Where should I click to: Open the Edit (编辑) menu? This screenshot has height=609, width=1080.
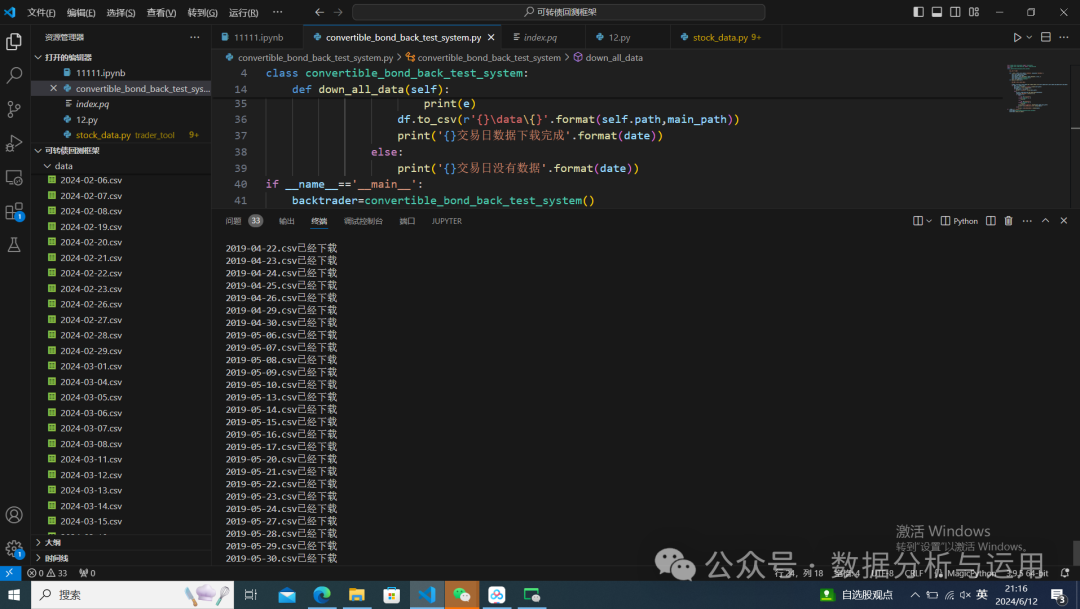click(x=81, y=12)
